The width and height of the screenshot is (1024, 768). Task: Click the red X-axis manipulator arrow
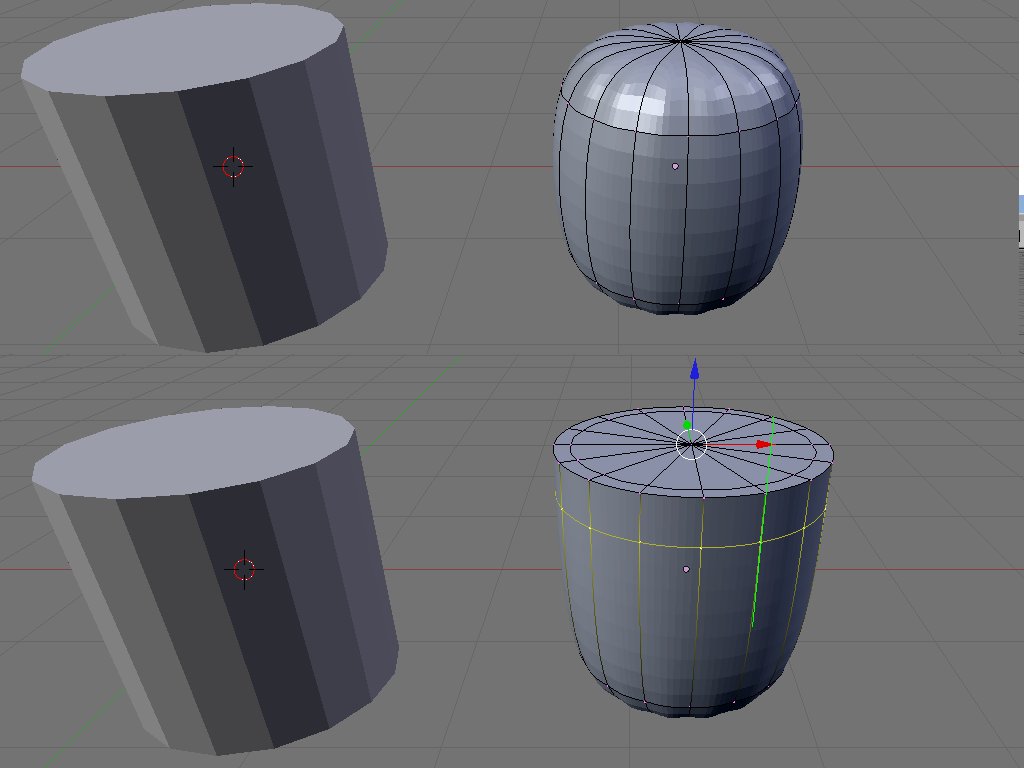763,445
